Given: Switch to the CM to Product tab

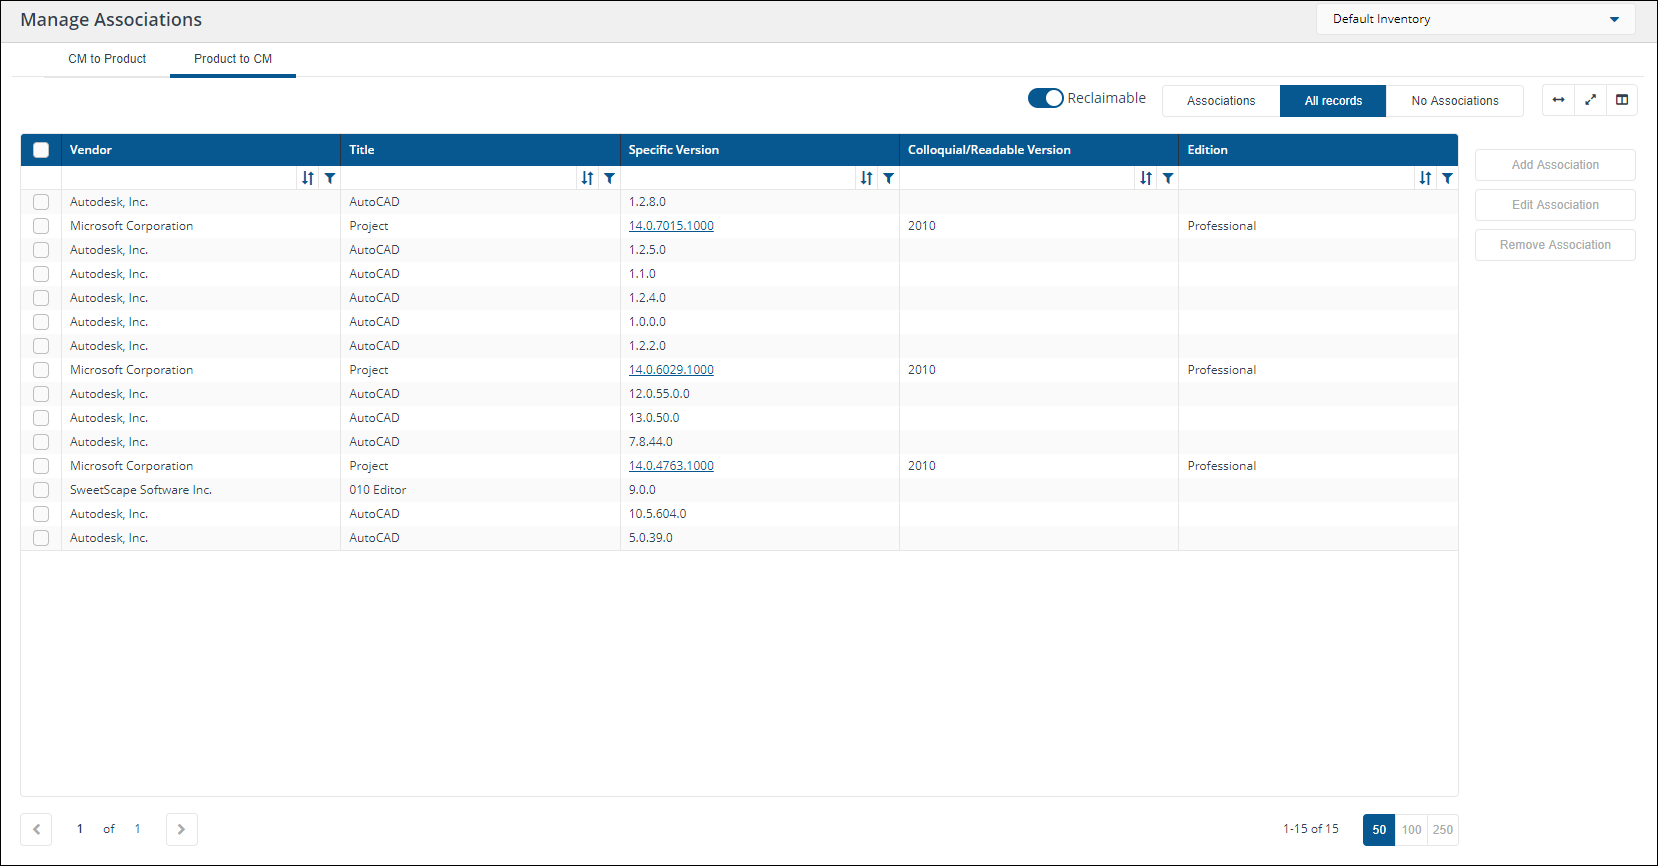Looking at the screenshot, I should [x=107, y=59].
